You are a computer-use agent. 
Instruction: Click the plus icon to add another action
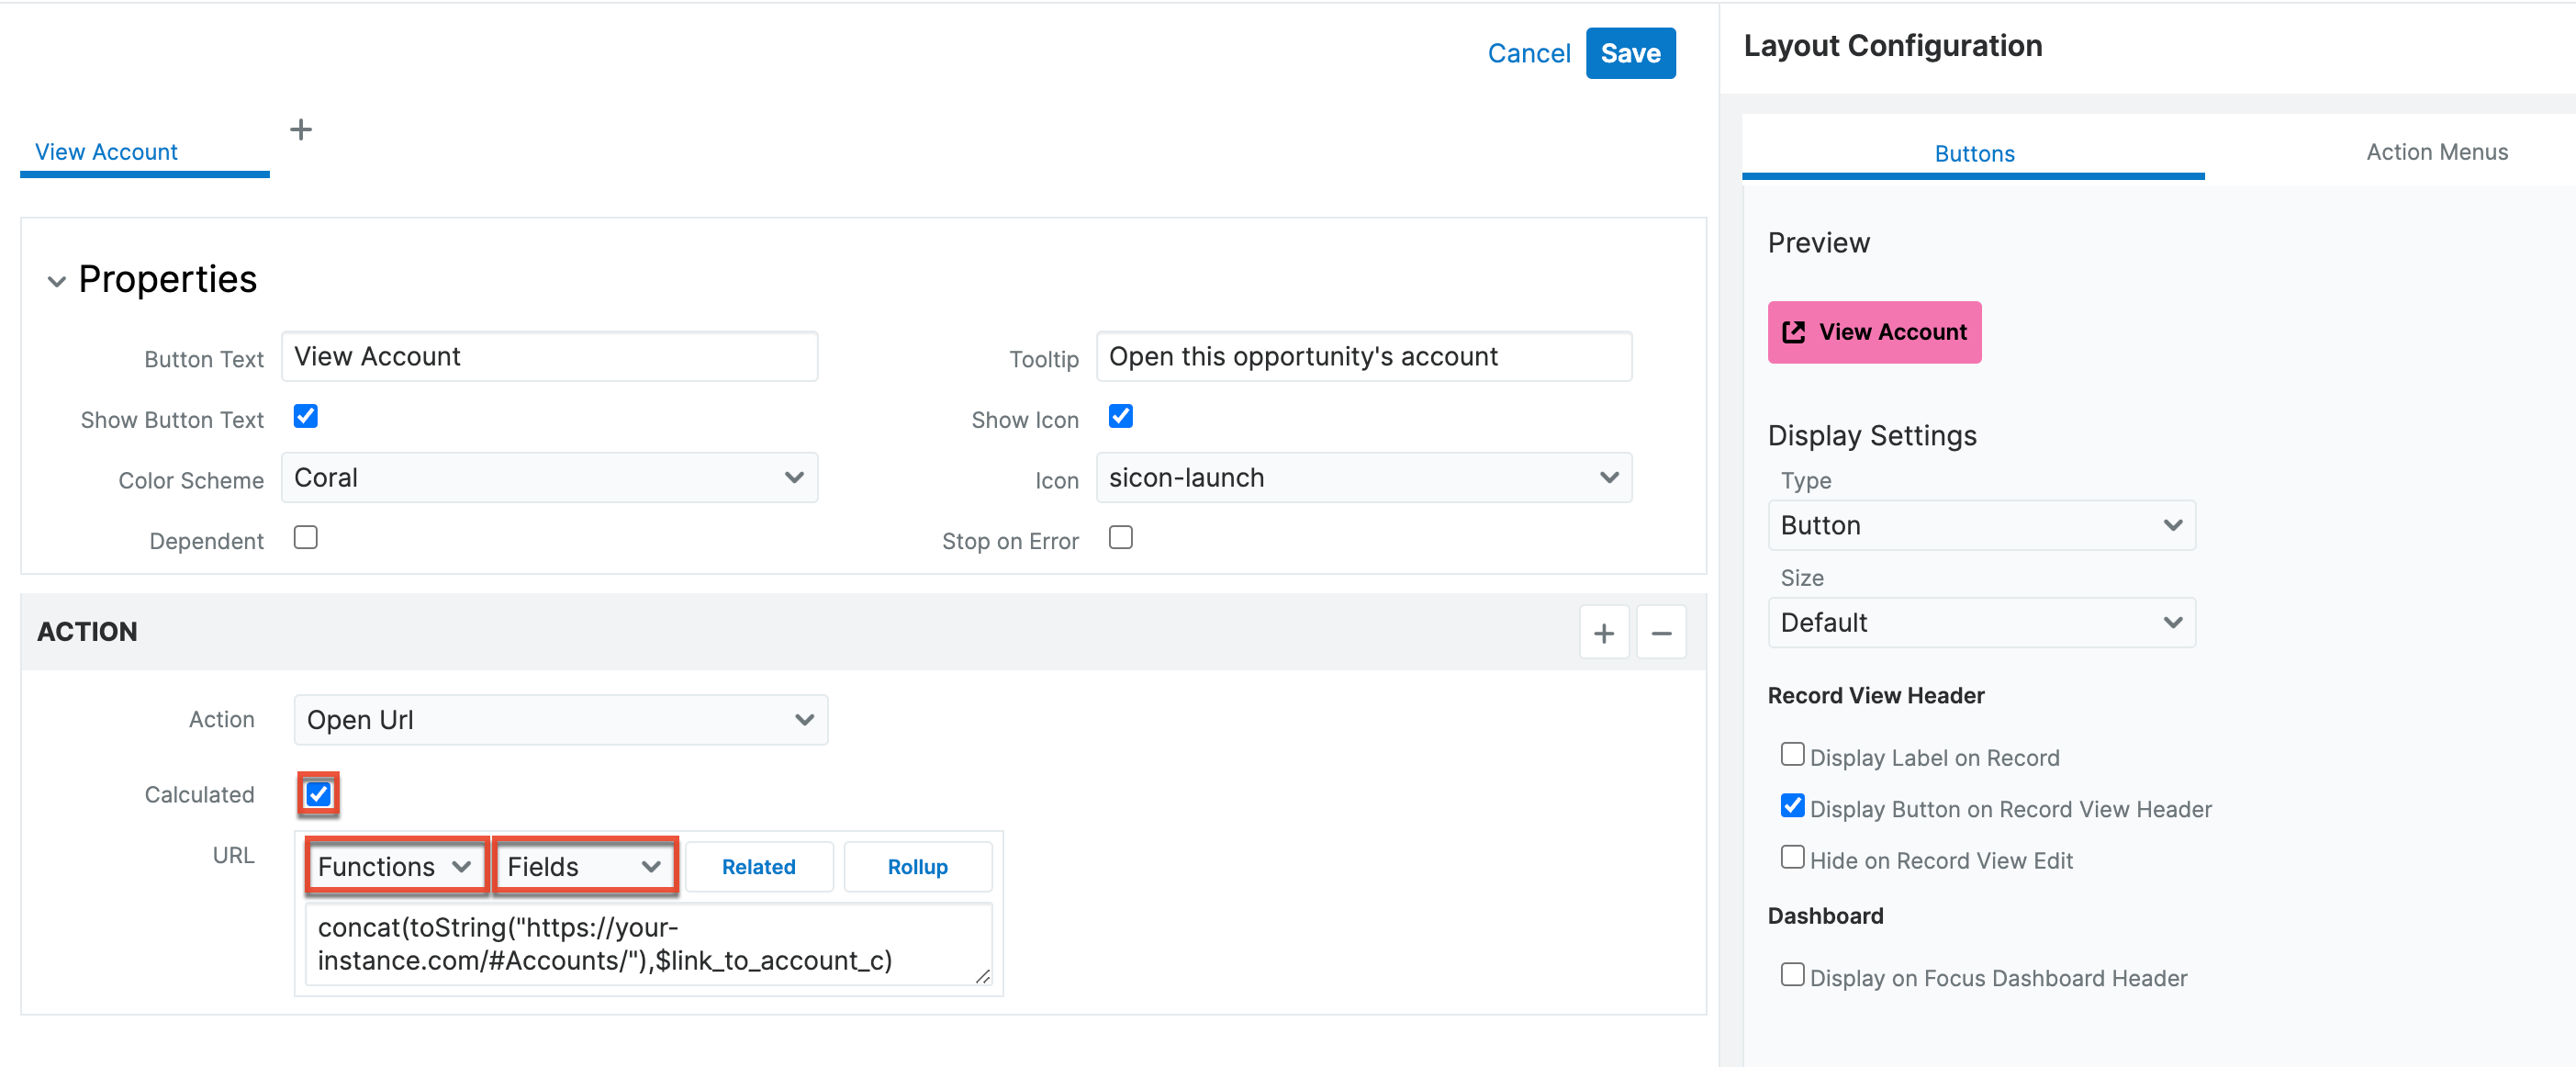[1604, 632]
